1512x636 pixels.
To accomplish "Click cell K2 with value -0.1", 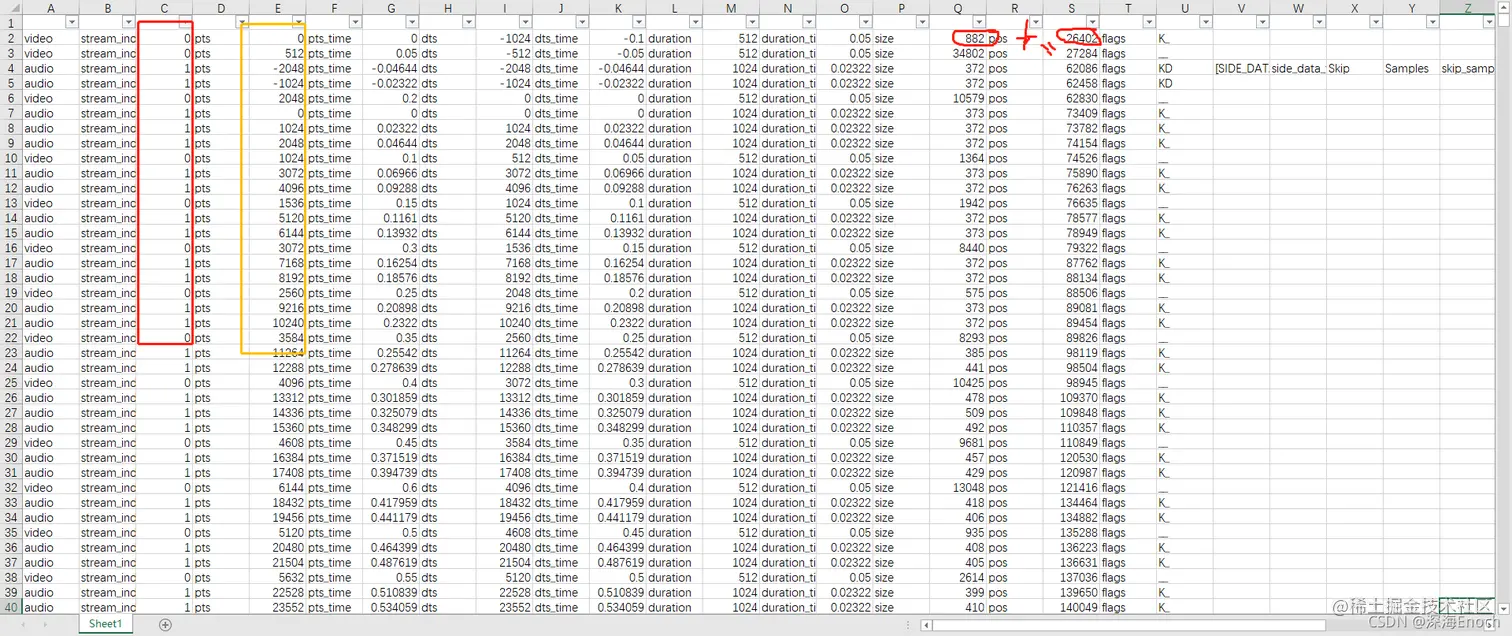I will (x=618, y=39).
